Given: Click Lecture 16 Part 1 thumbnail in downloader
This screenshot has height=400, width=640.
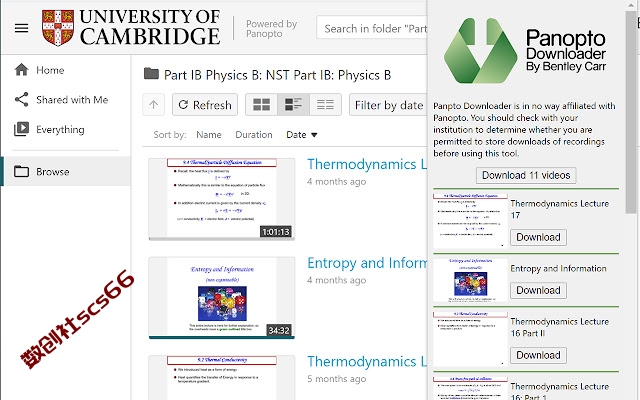Looking at the screenshot, I should (470, 388).
